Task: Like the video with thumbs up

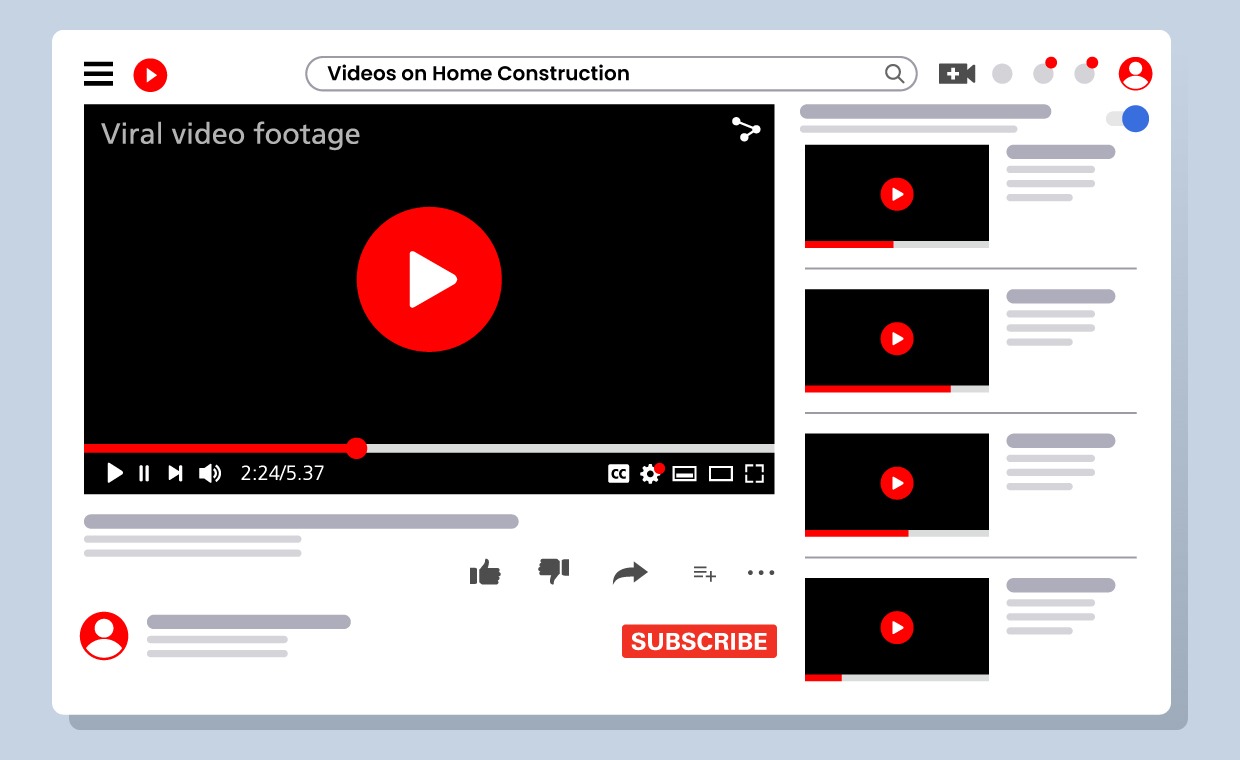Action: click(485, 572)
